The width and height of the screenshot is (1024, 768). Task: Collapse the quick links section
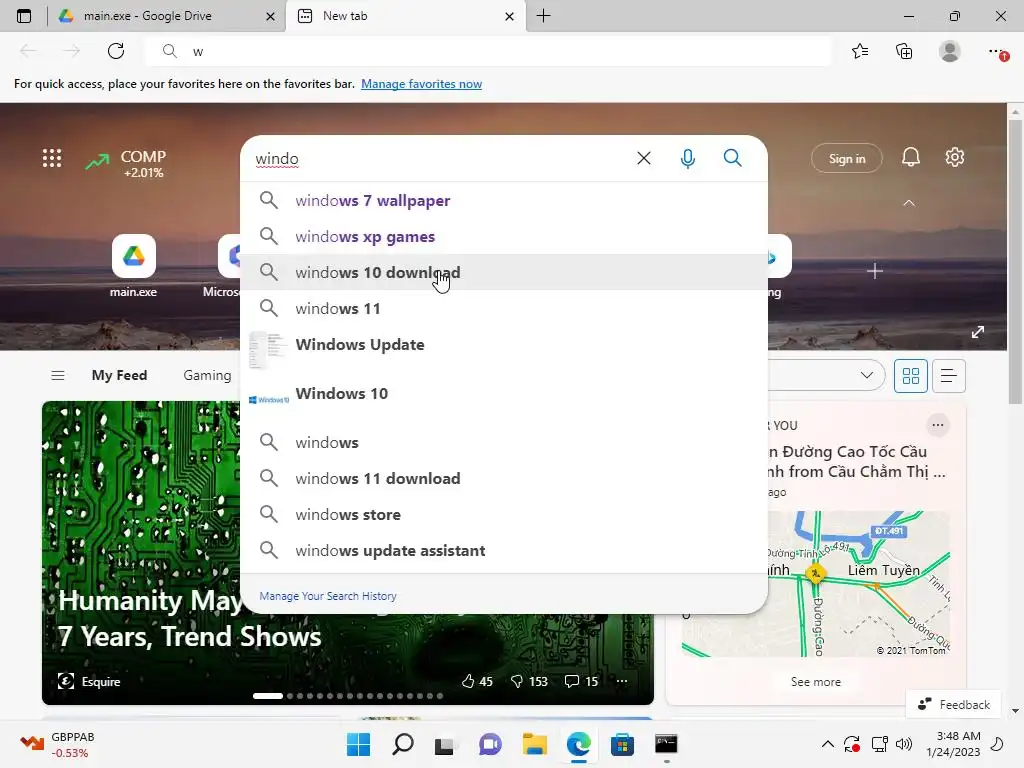pos(908,203)
